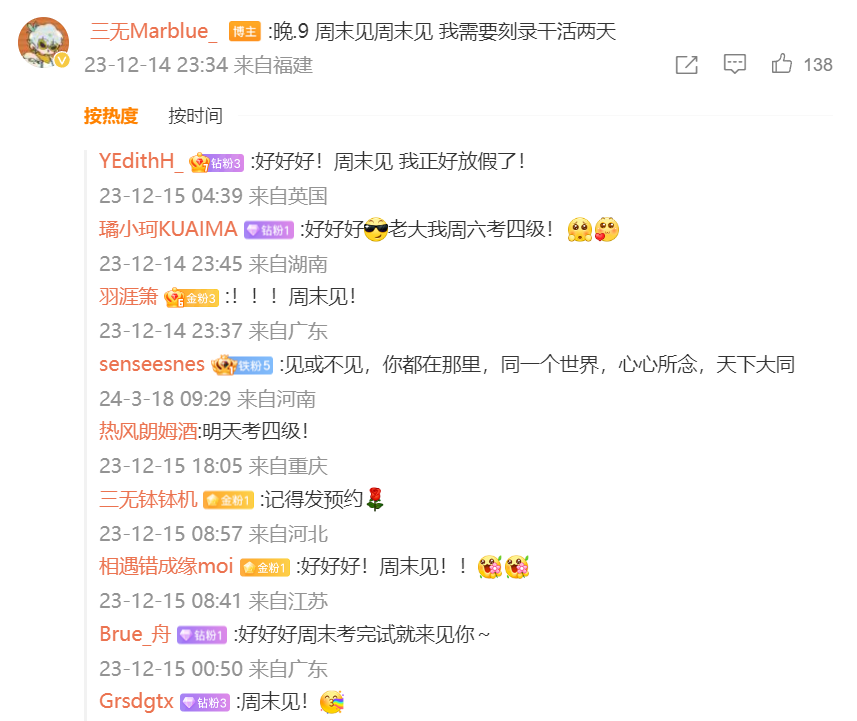Like the post with thumbs-up icon
Viewport: 857px width, 721px height.
pos(782,63)
